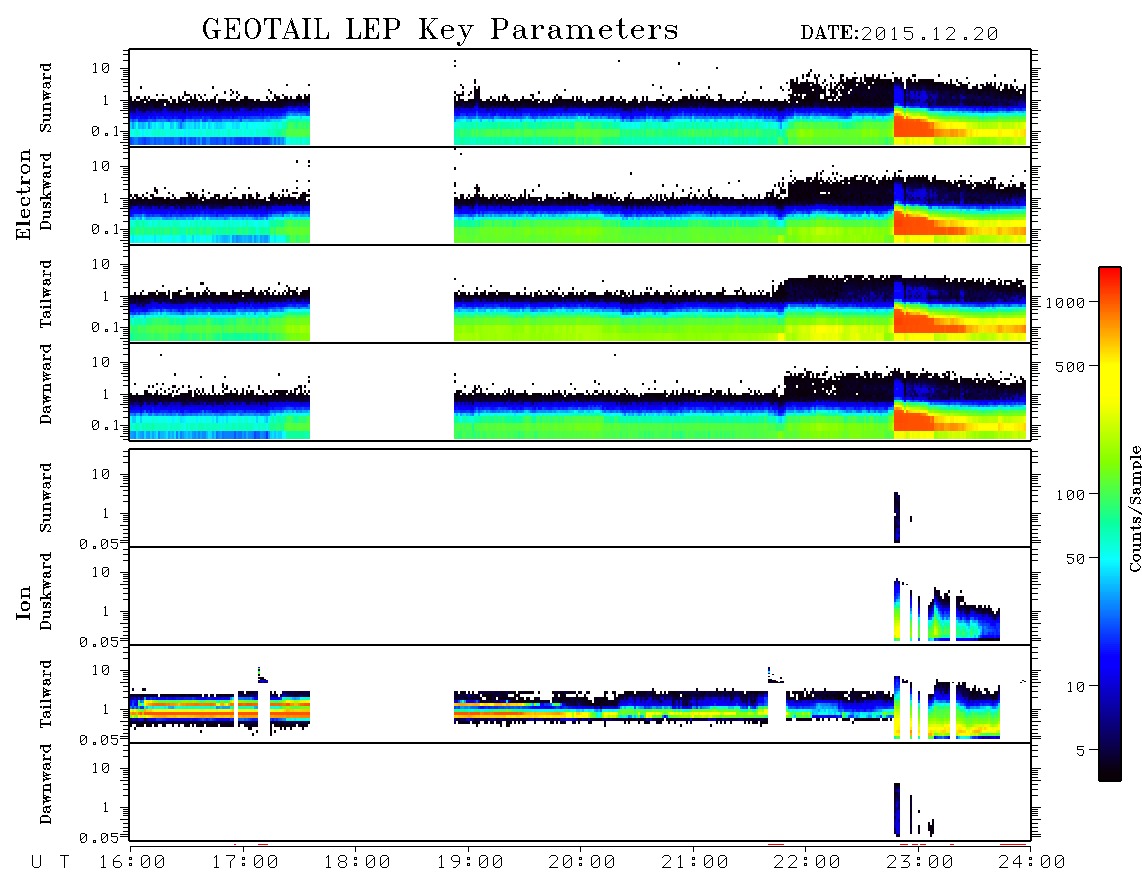Click the 10 tick on colorbar
Screen dimensions: 1142x880
click(1075, 687)
